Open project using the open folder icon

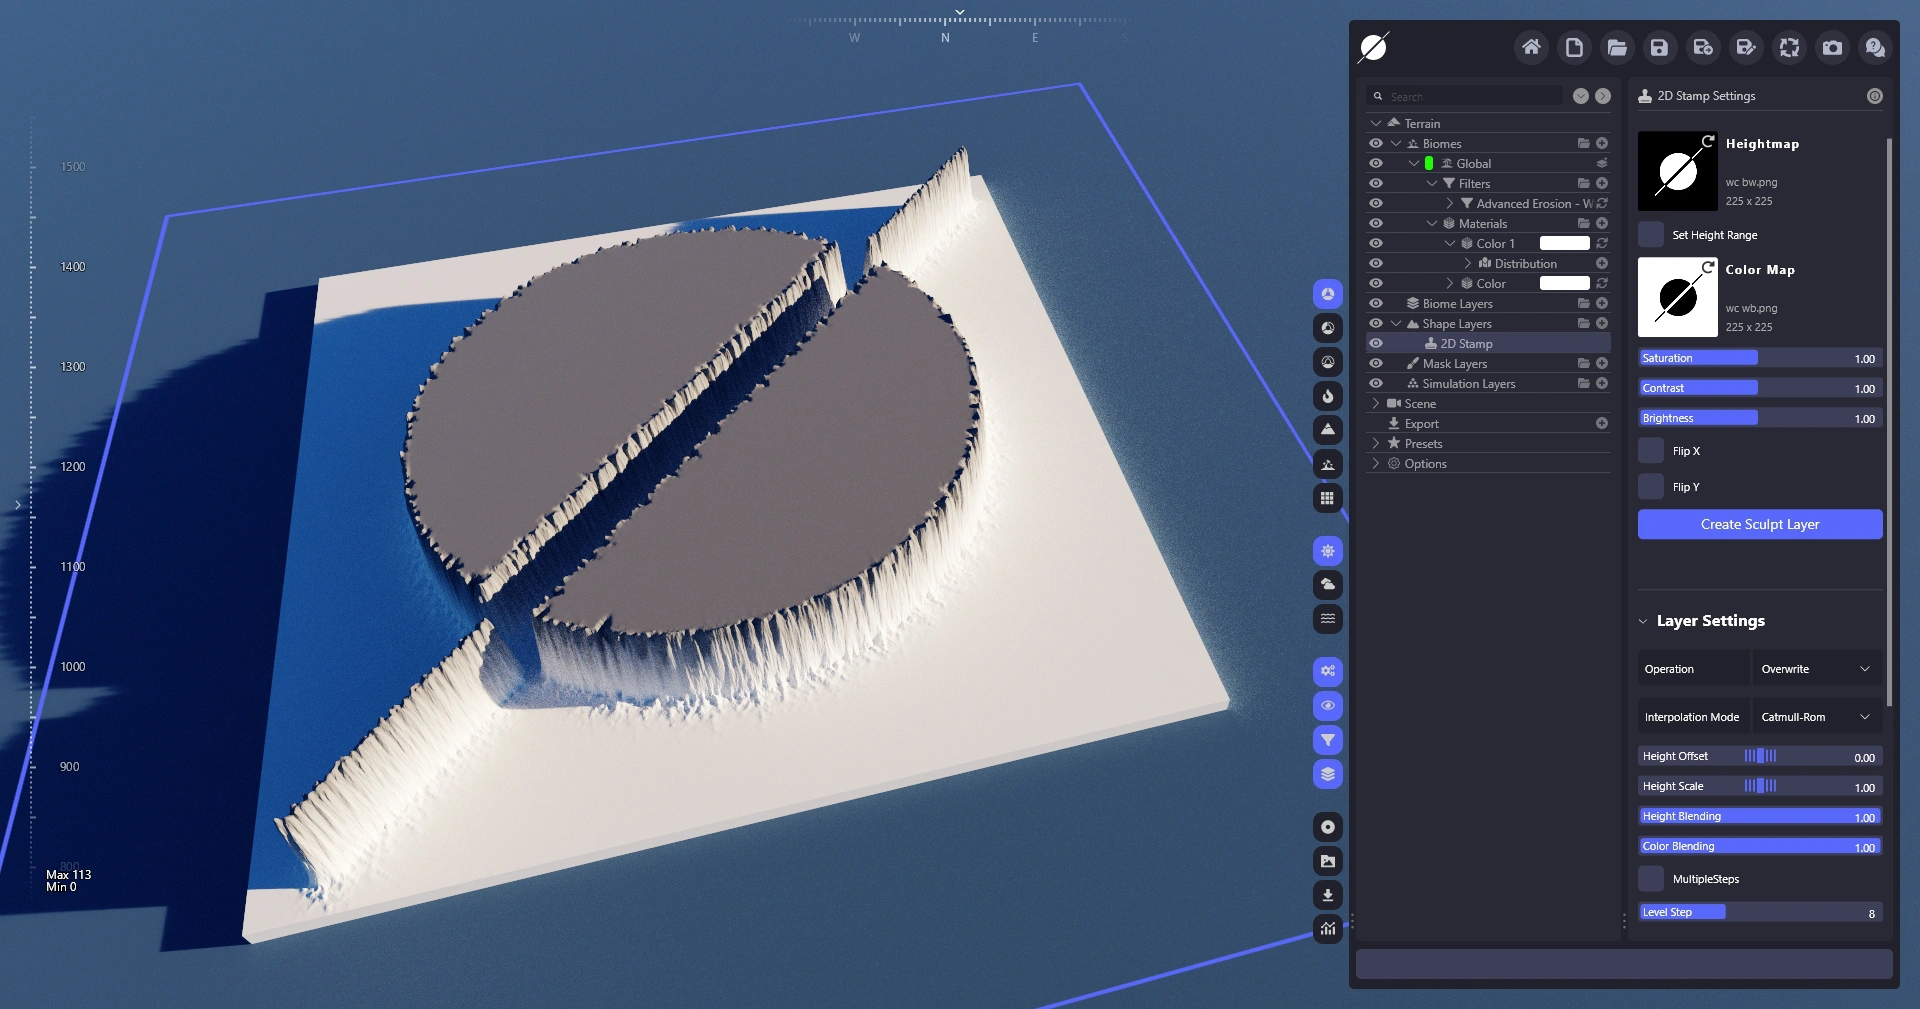coord(1617,47)
